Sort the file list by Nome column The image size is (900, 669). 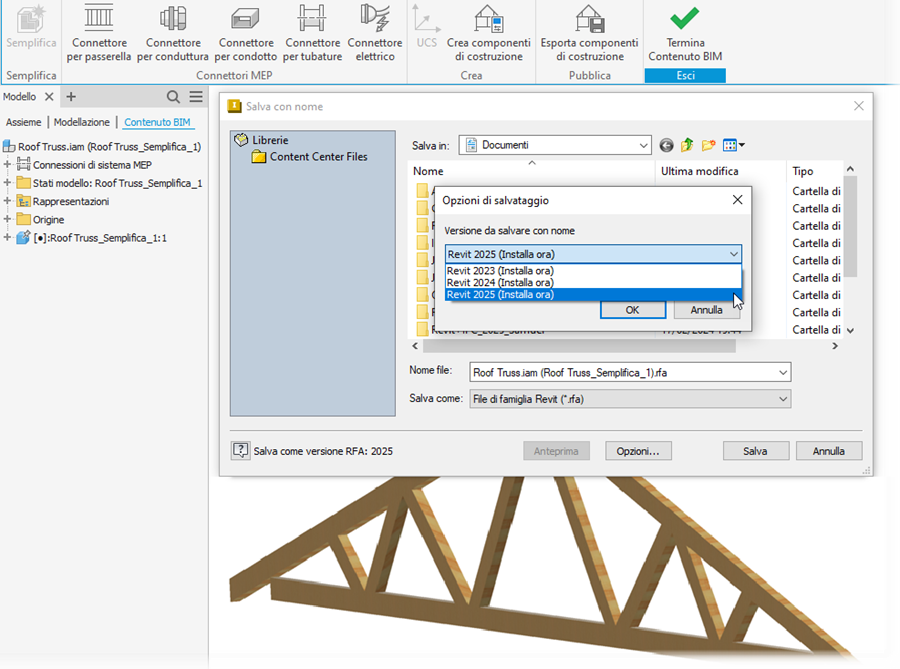click(x=532, y=171)
